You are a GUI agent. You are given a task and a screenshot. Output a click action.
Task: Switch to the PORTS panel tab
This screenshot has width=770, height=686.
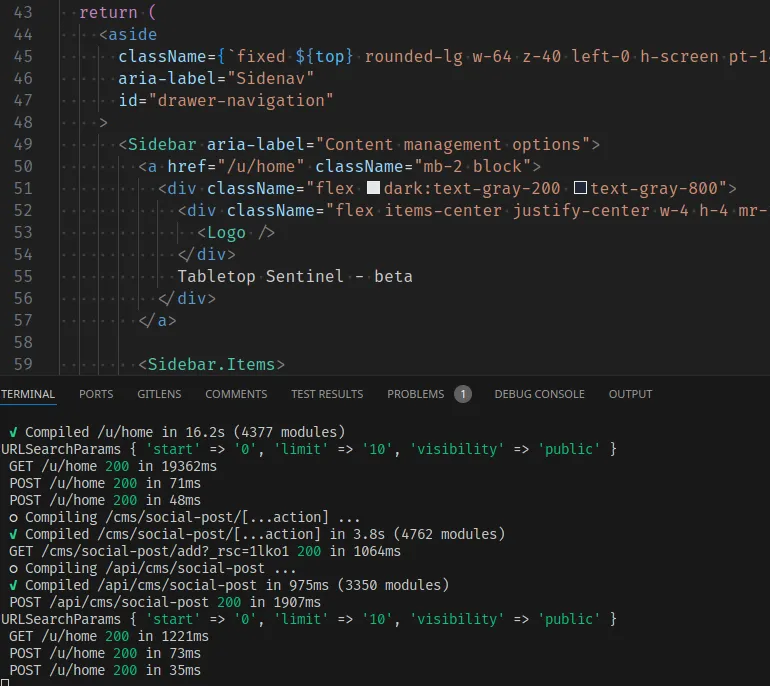(x=96, y=394)
